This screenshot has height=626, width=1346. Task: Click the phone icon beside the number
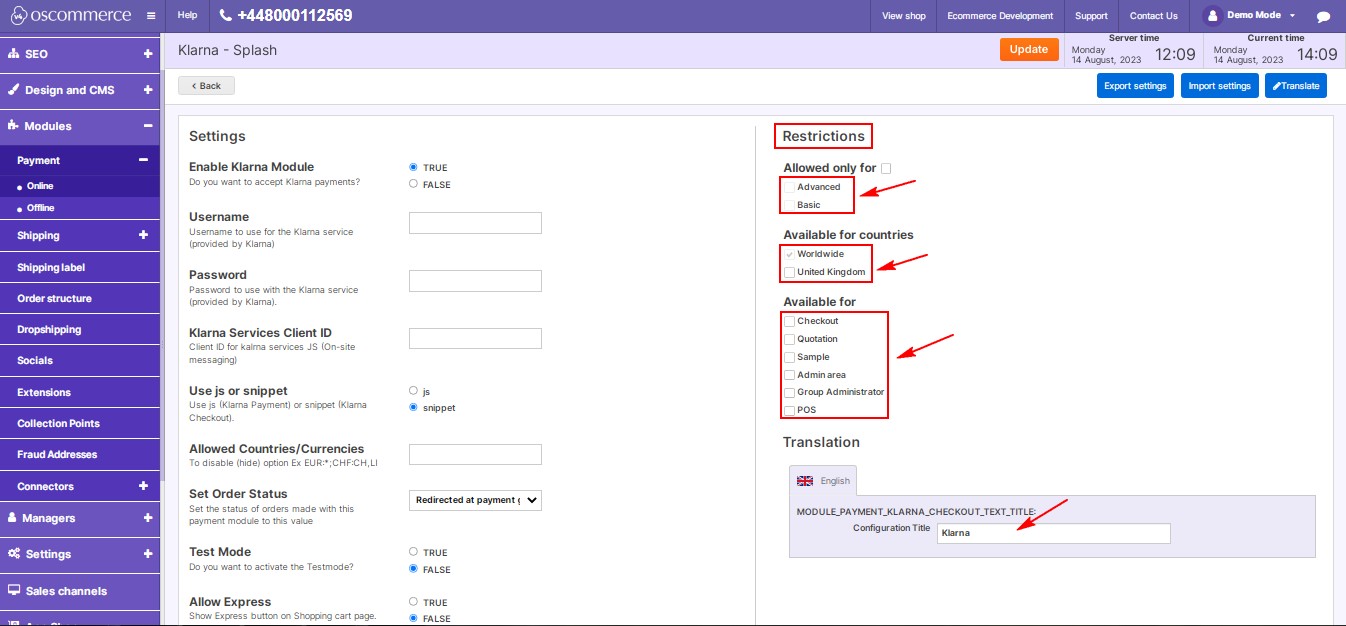click(x=225, y=16)
